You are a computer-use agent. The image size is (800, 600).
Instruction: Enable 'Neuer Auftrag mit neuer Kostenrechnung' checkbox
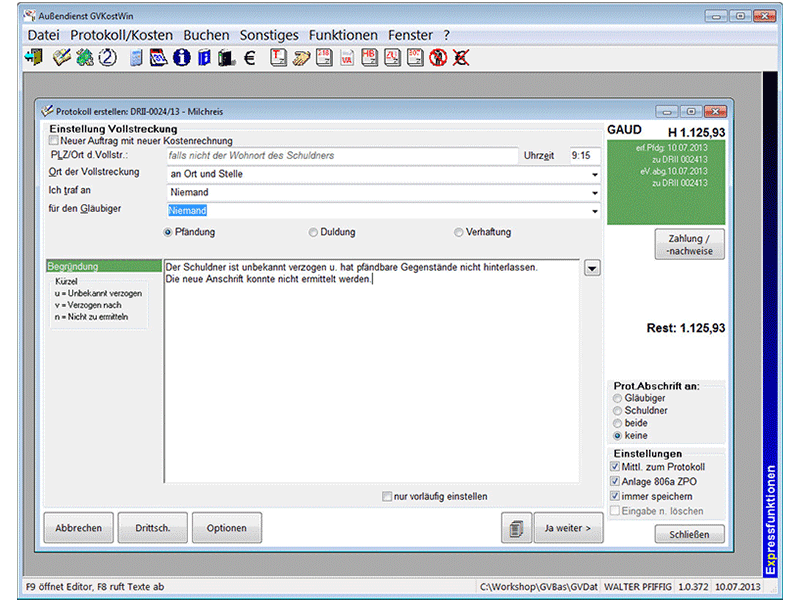pos(53,141)
